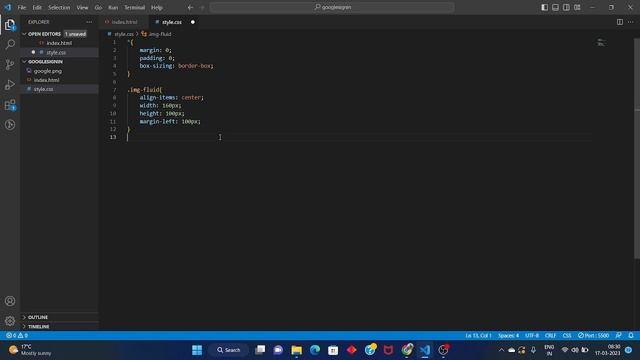Change language mode via CSS
Viewport: 640px width, 360px height.
[x=567, y=336]
